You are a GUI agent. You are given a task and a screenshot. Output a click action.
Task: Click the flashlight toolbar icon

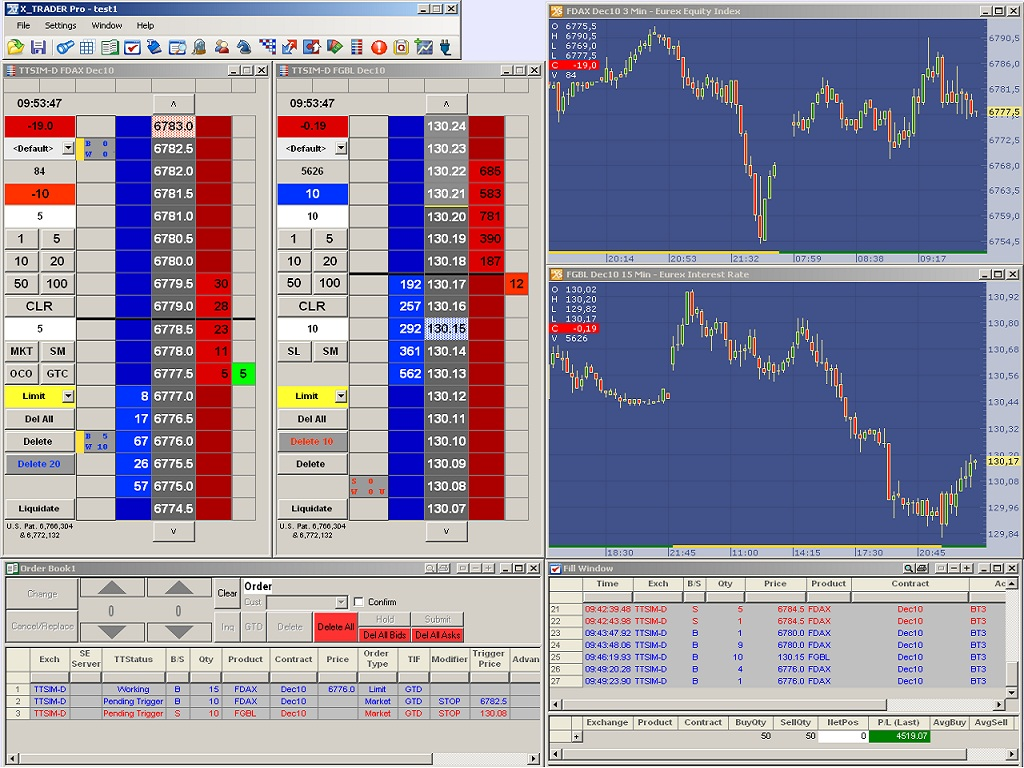click(x=65, y=47)
